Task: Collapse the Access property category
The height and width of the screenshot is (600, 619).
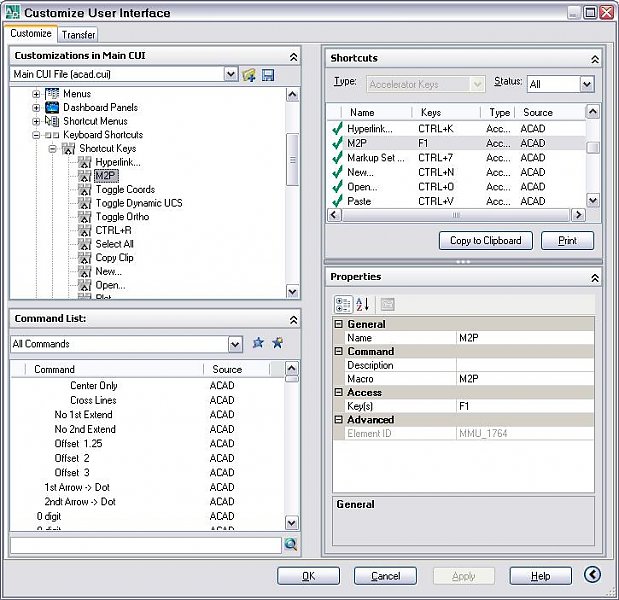Action: tap(338, 392)
